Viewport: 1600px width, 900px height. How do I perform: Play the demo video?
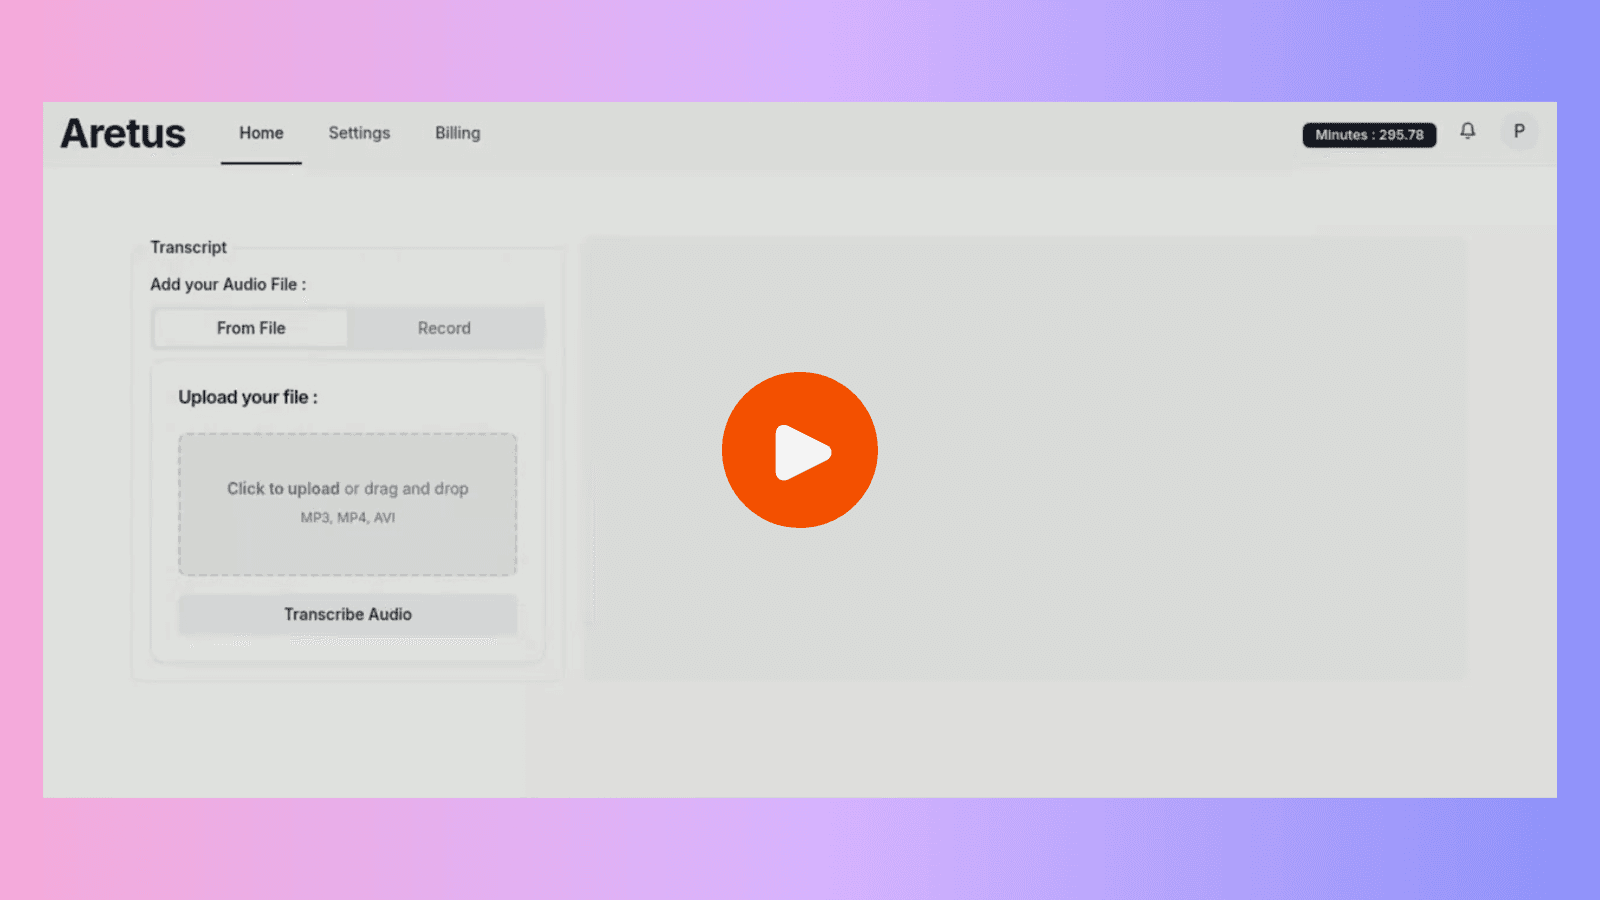coord(800,450)
